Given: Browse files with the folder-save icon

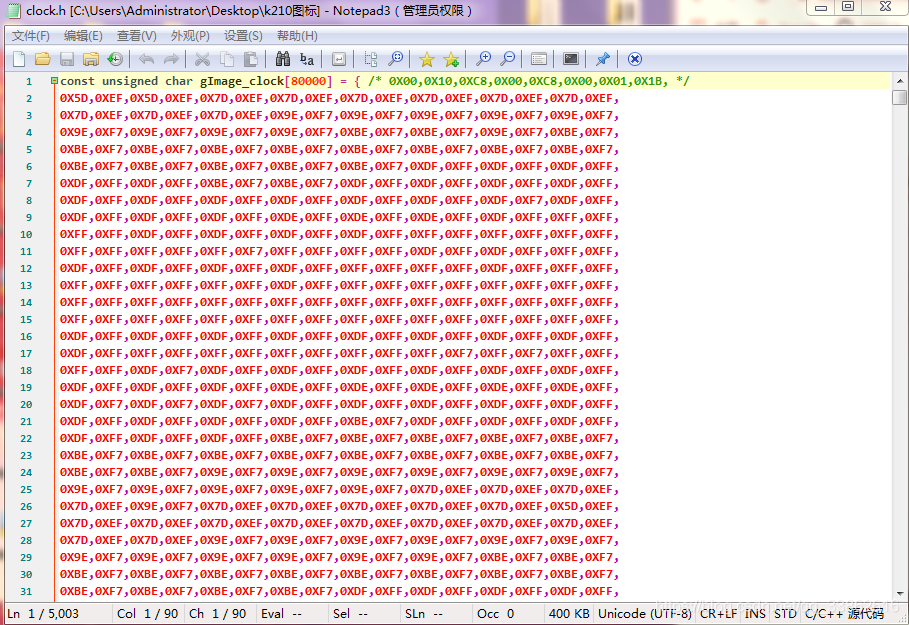Looking at the screenshot, I should (x=90, y=59).
